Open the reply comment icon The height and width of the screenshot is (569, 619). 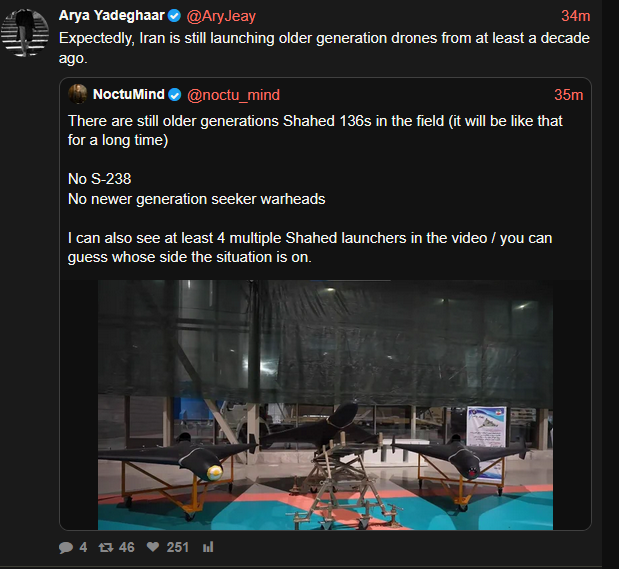[66, 547]
